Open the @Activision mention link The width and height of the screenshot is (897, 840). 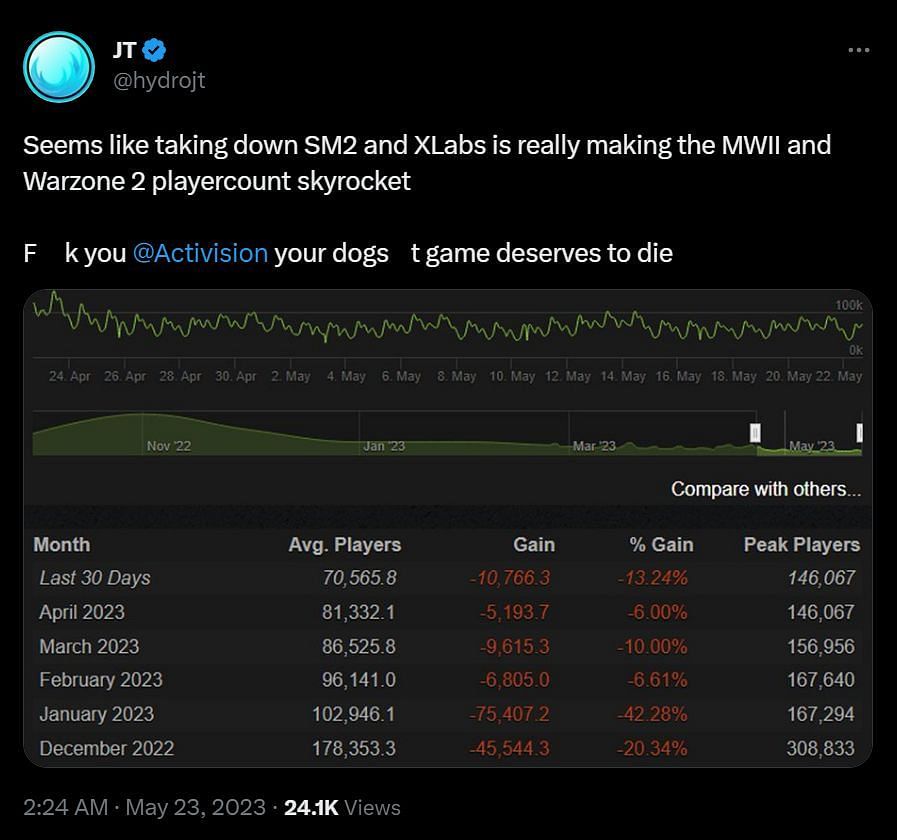tap(200, 253)
